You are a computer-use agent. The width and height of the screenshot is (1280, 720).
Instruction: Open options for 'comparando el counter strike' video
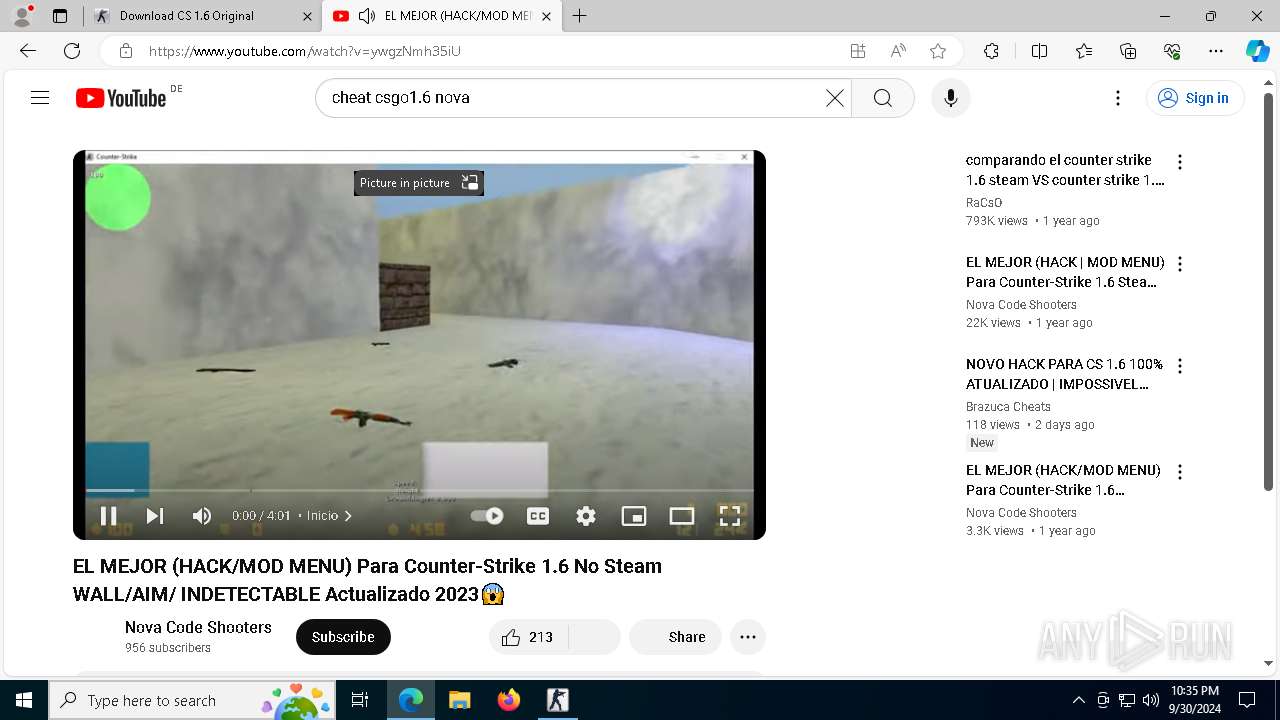click(1180, 162)
